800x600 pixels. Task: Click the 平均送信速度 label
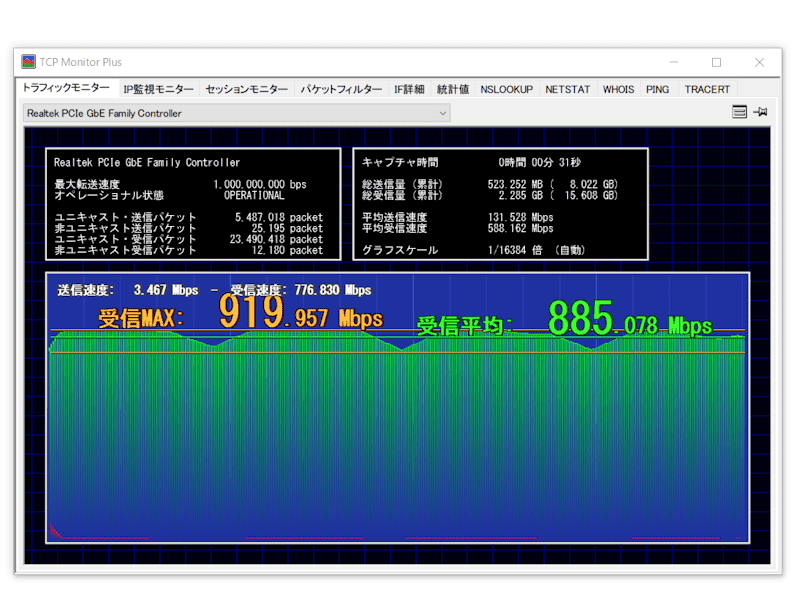point(394,217)
